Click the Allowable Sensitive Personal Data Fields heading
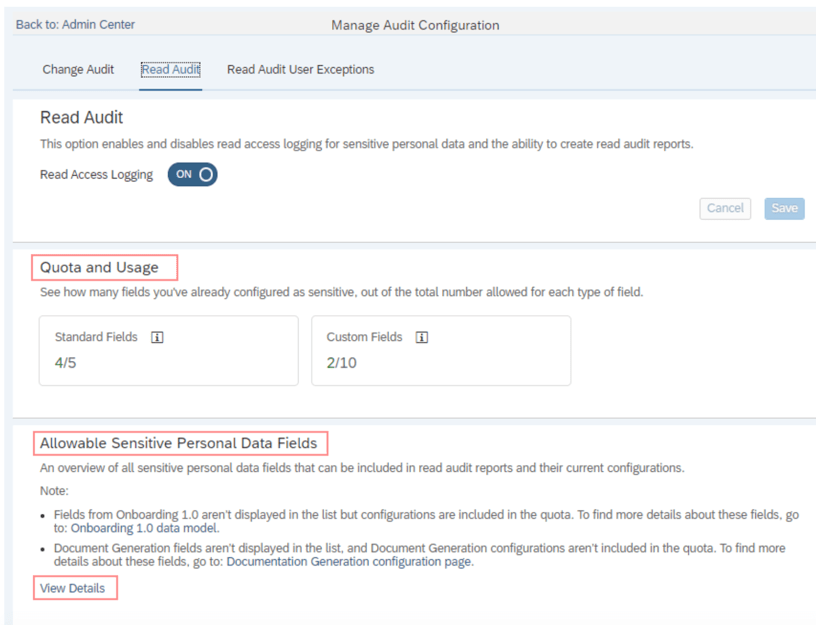 [x=179, y=443]
